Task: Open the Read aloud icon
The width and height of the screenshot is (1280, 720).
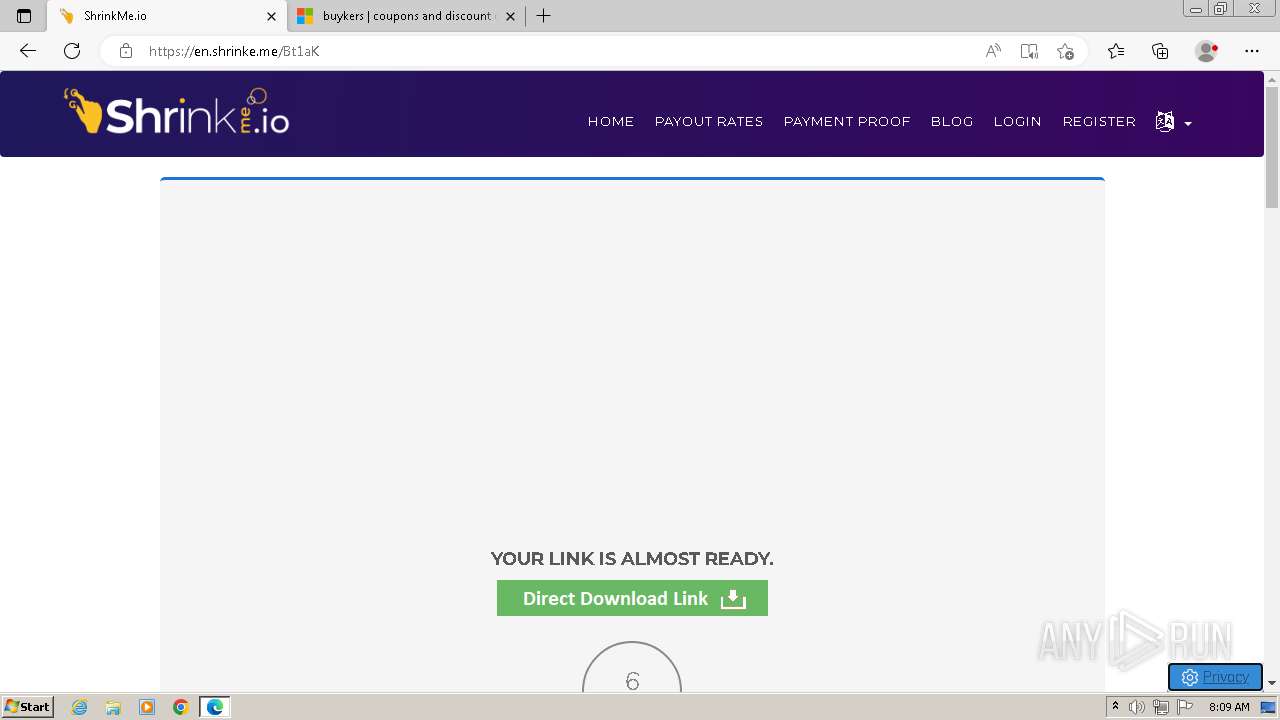Action: pyautogui.click(x=993, y=51)
